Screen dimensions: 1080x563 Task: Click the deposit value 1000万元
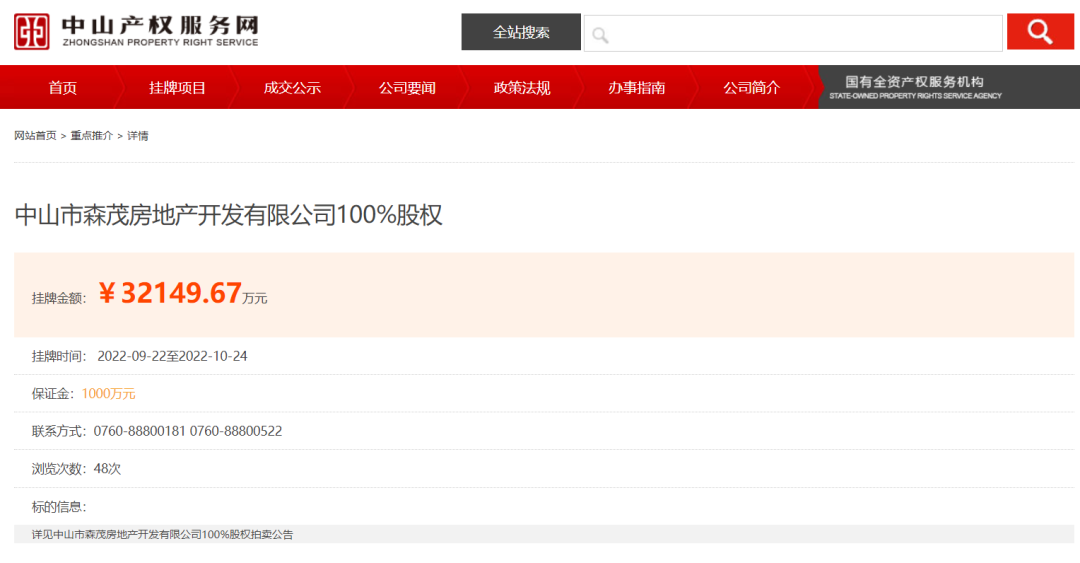[108, 393]
